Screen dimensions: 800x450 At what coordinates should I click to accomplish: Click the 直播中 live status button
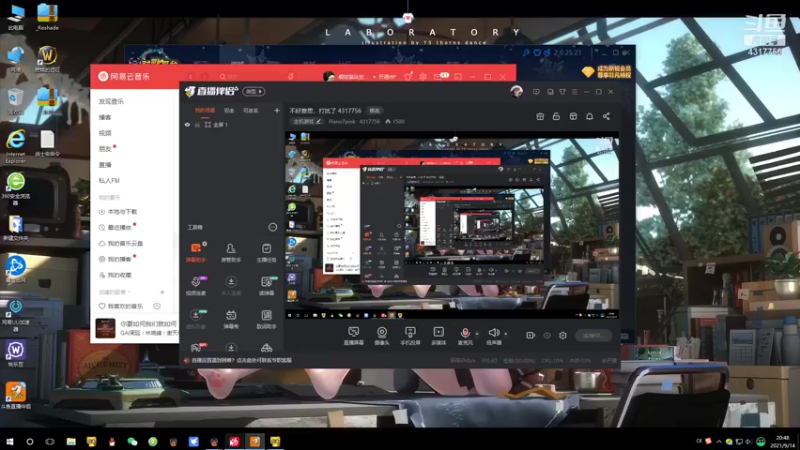pyautogui.click(x=593, y=335)
